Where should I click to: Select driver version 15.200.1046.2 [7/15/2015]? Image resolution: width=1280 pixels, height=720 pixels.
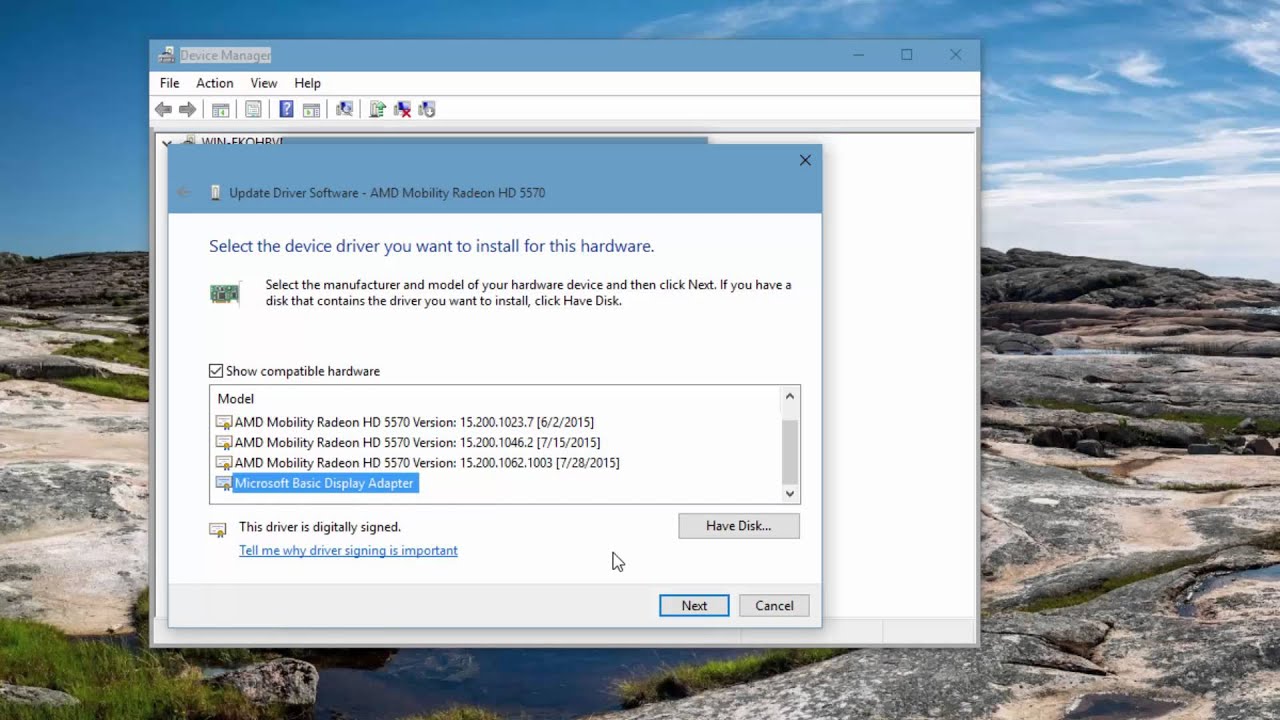coord(417,442)
